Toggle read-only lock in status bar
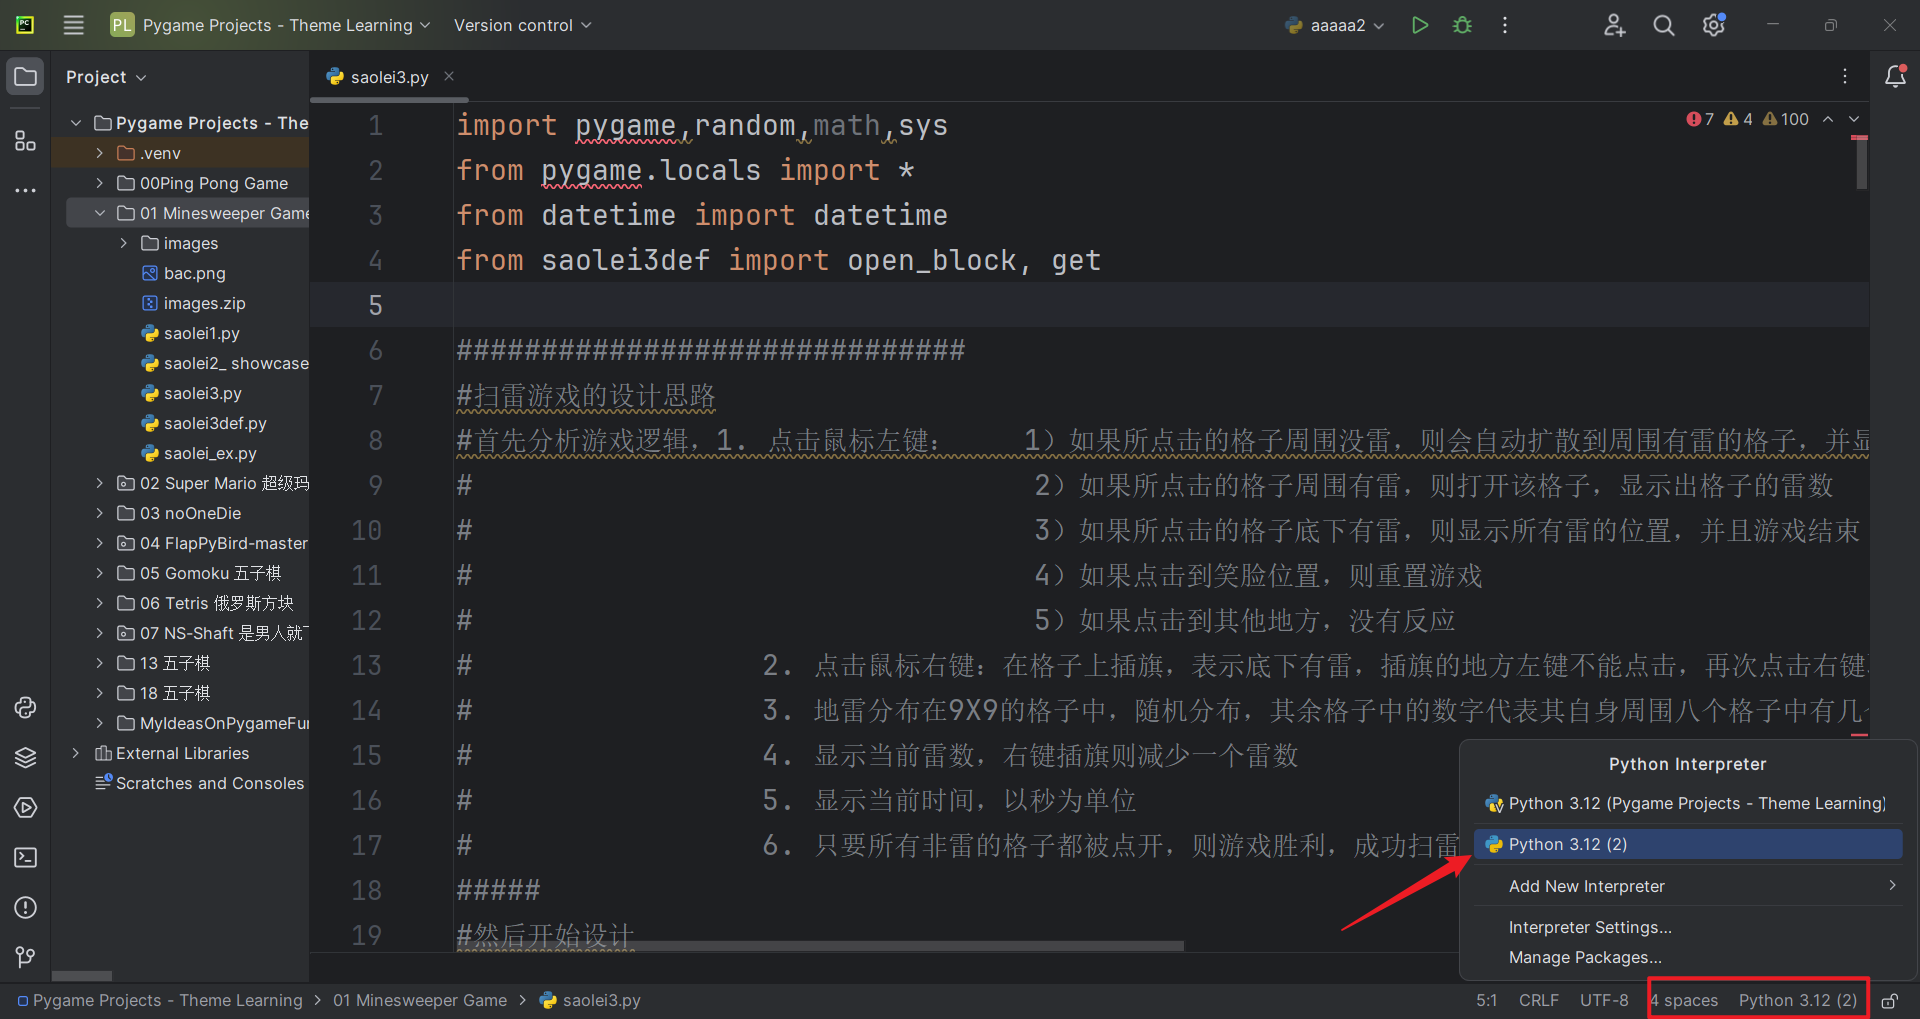The width and height of the screenshot is (1920, 1019). [1890, 1000]
